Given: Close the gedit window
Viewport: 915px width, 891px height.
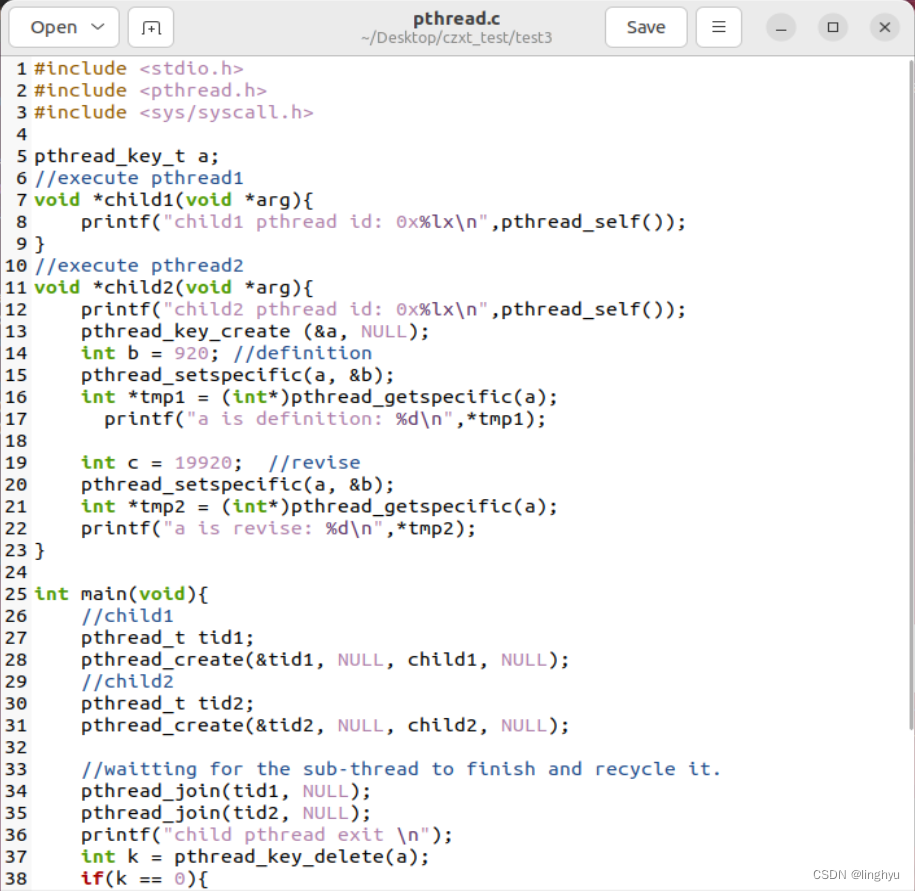Looking at the screenshot, I should click(885, 27).
